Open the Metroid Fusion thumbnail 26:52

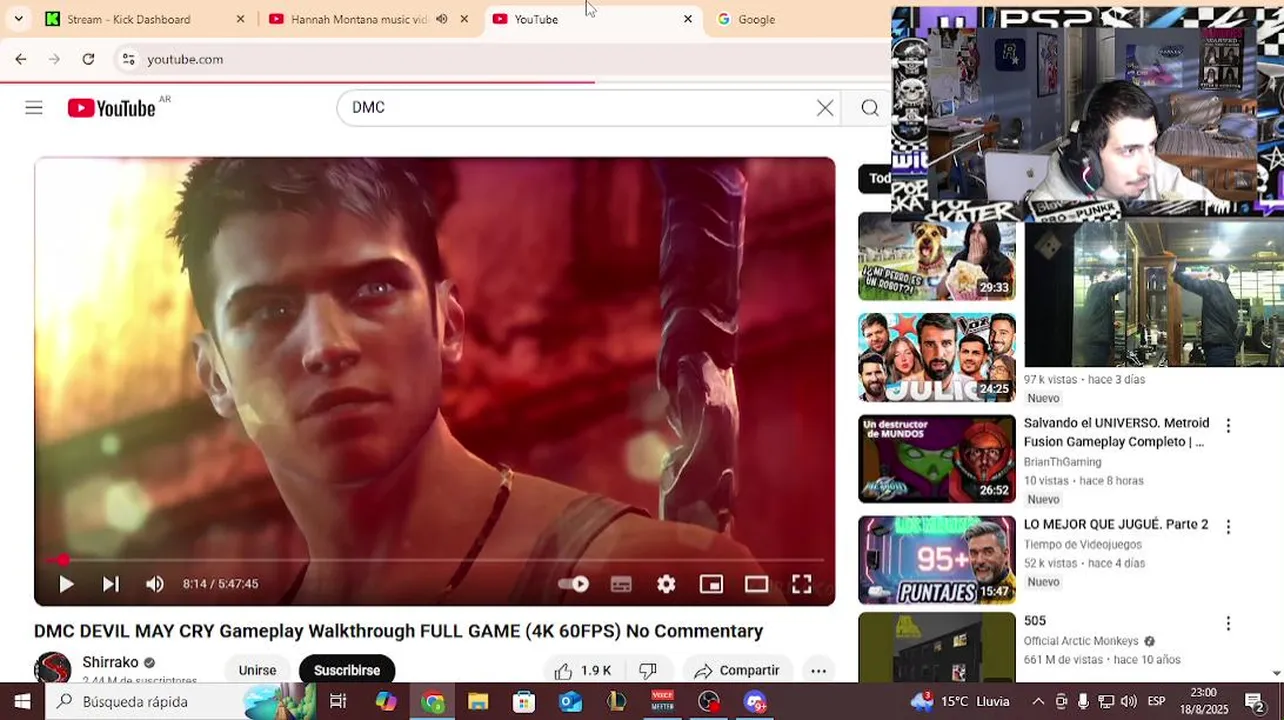[936, 459]
